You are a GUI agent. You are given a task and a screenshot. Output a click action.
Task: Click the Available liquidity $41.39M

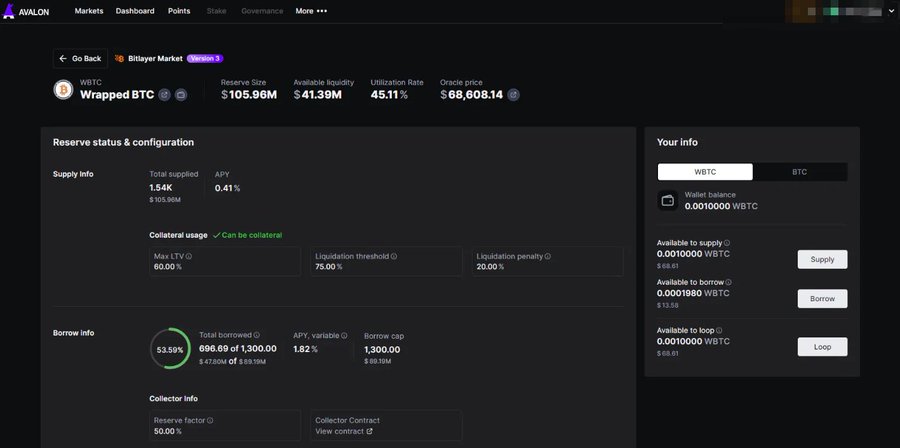317,95
